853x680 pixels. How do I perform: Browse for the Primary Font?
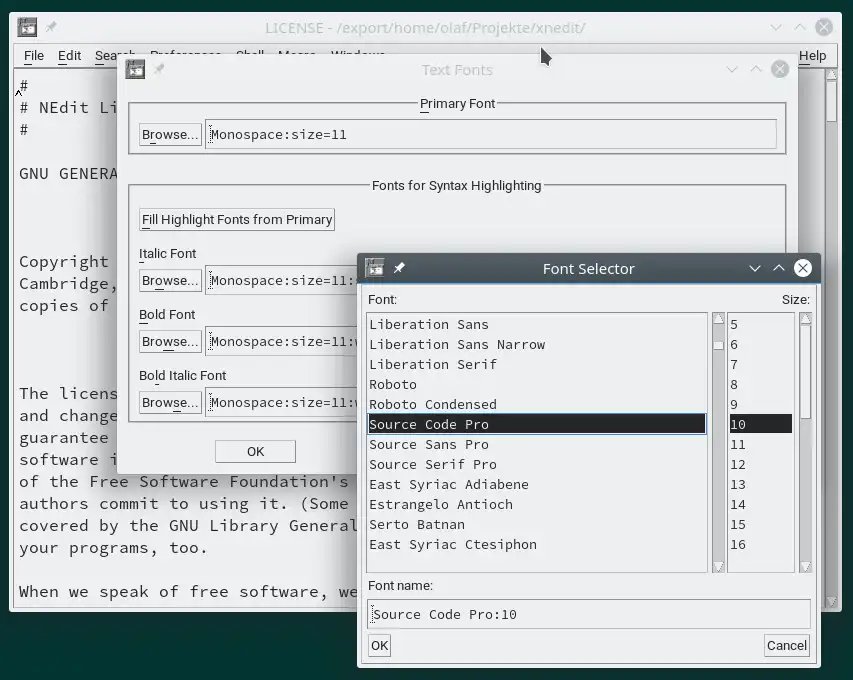point(170,135)
